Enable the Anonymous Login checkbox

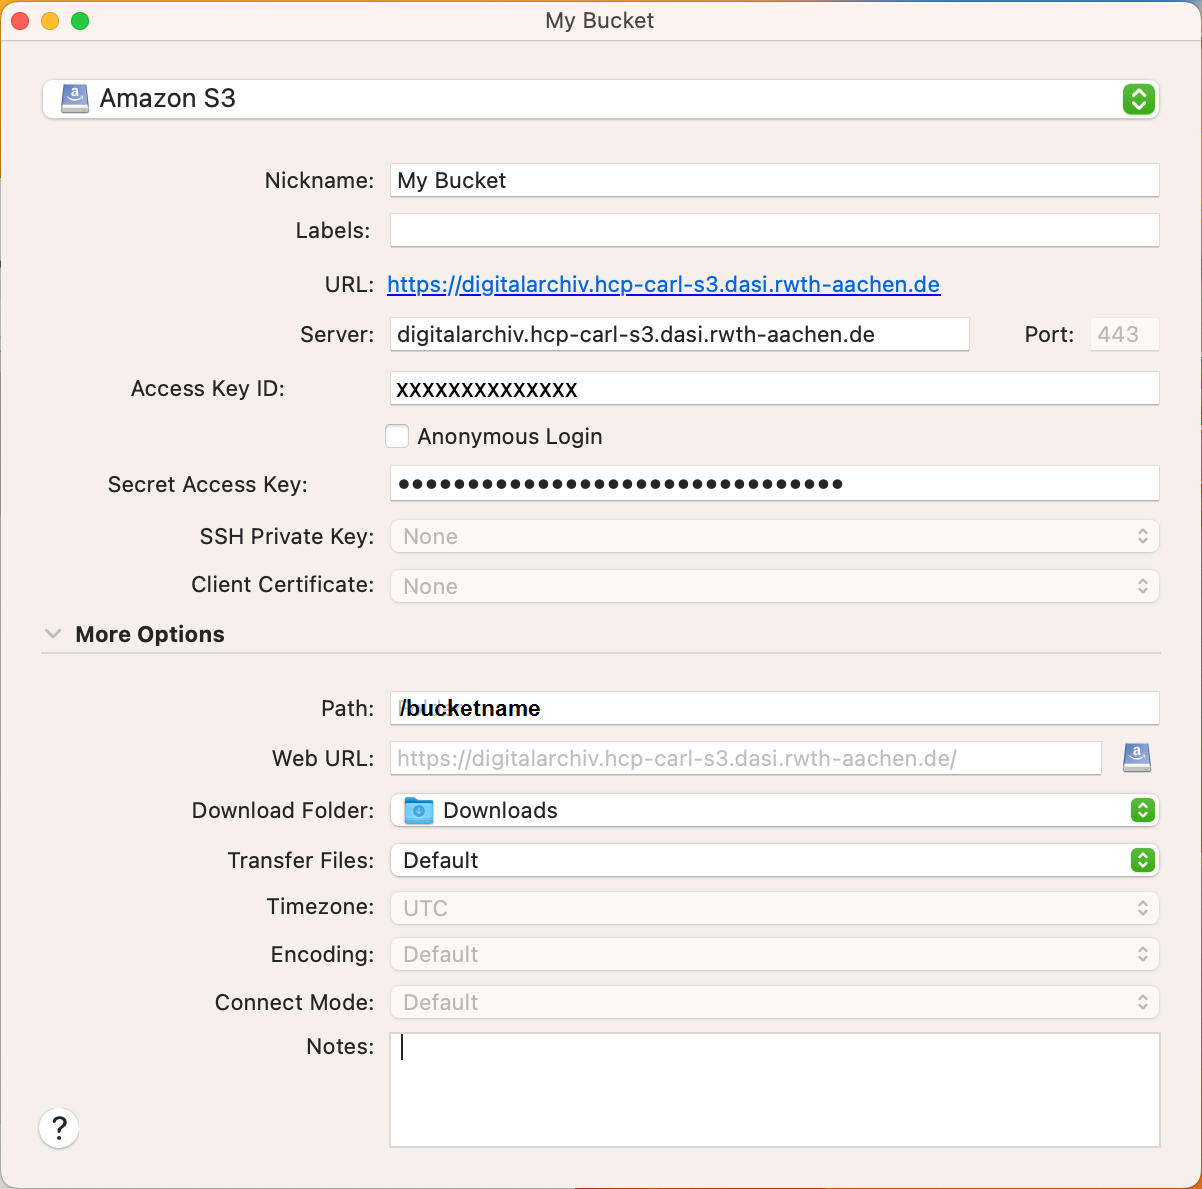[x=397, y=436]
